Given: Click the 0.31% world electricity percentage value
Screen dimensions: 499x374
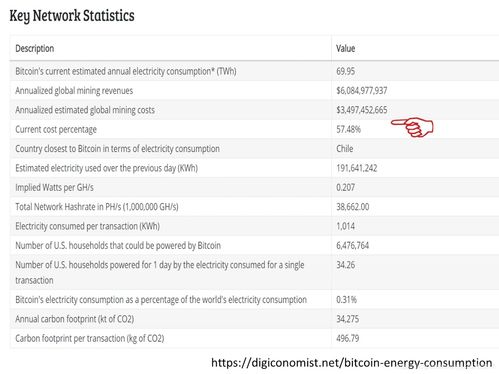Looking at the screenshot, I should click(x=346, y=299).
